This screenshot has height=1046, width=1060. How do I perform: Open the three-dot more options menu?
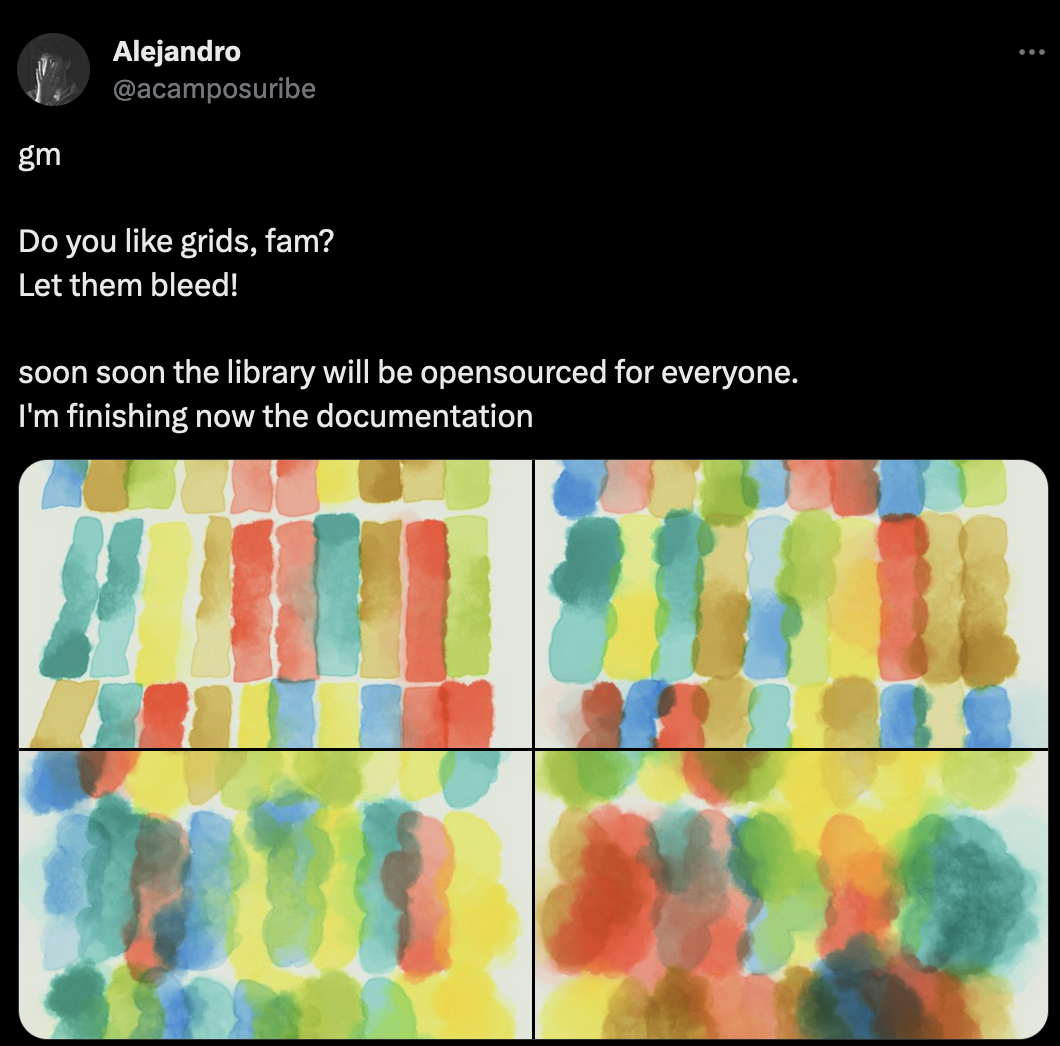1032,52
